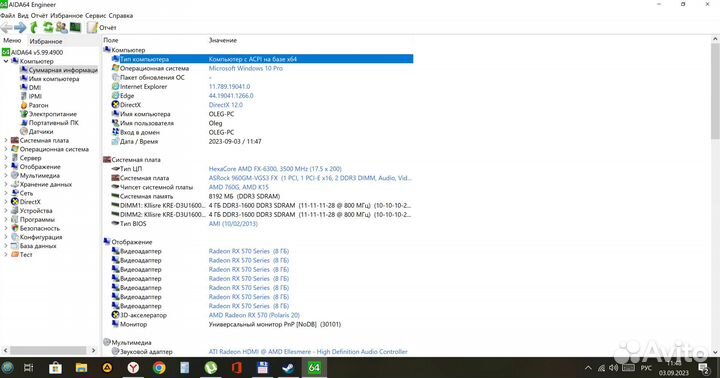Screen dimensions: 720x378
Task: Select the Конфигурация tree item
Action: pos(37,237)
